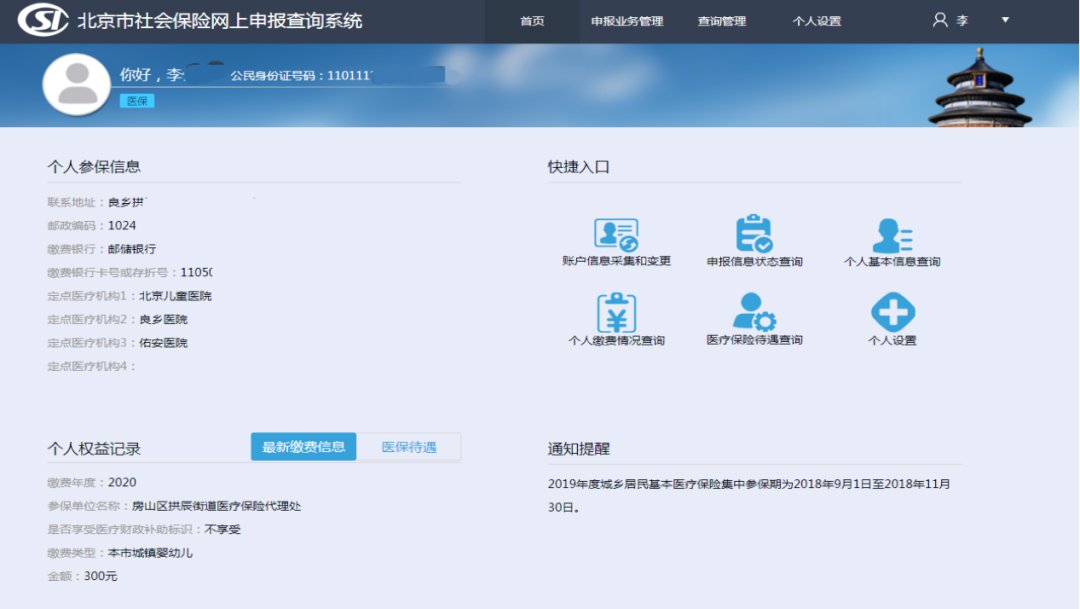The height and width of the screenshot is (609, 1080).
Task: Open the 申报业务管理 menu
Action: tap(627, 21)
